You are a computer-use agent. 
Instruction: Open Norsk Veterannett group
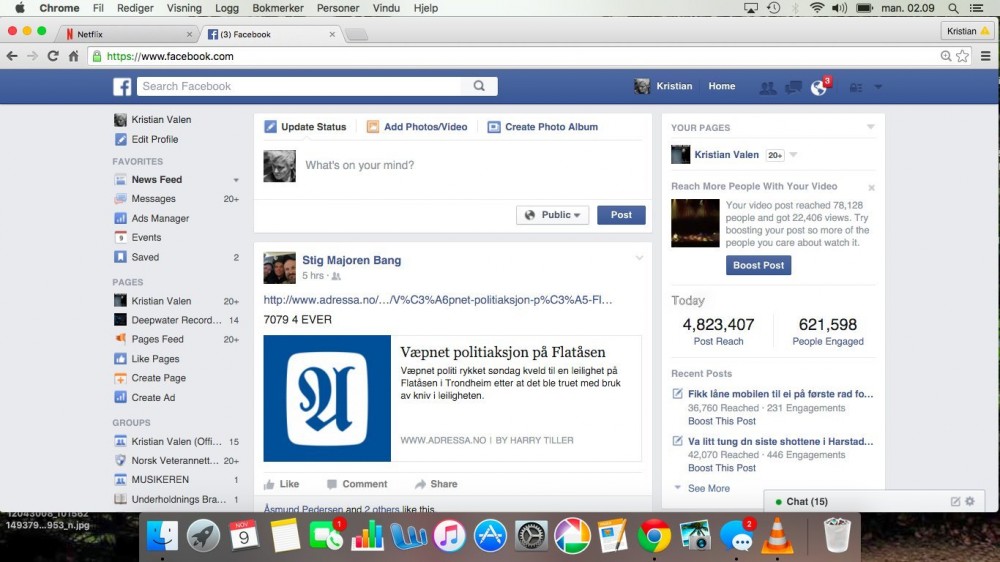[177, 461]
